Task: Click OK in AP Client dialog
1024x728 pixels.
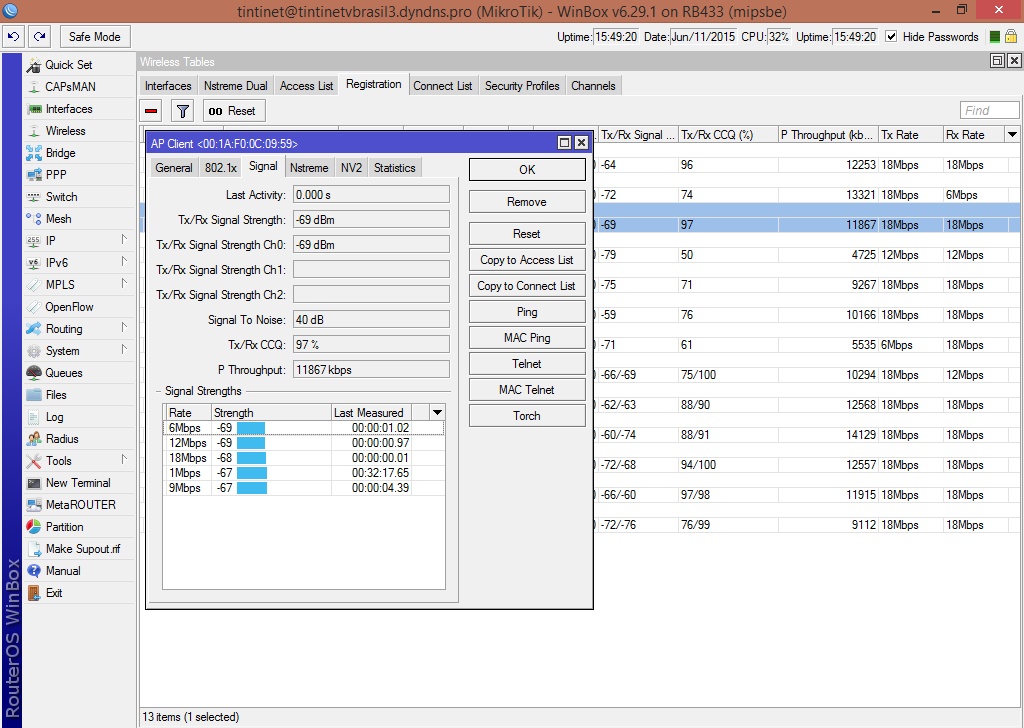Action: (x=527, y=170)
